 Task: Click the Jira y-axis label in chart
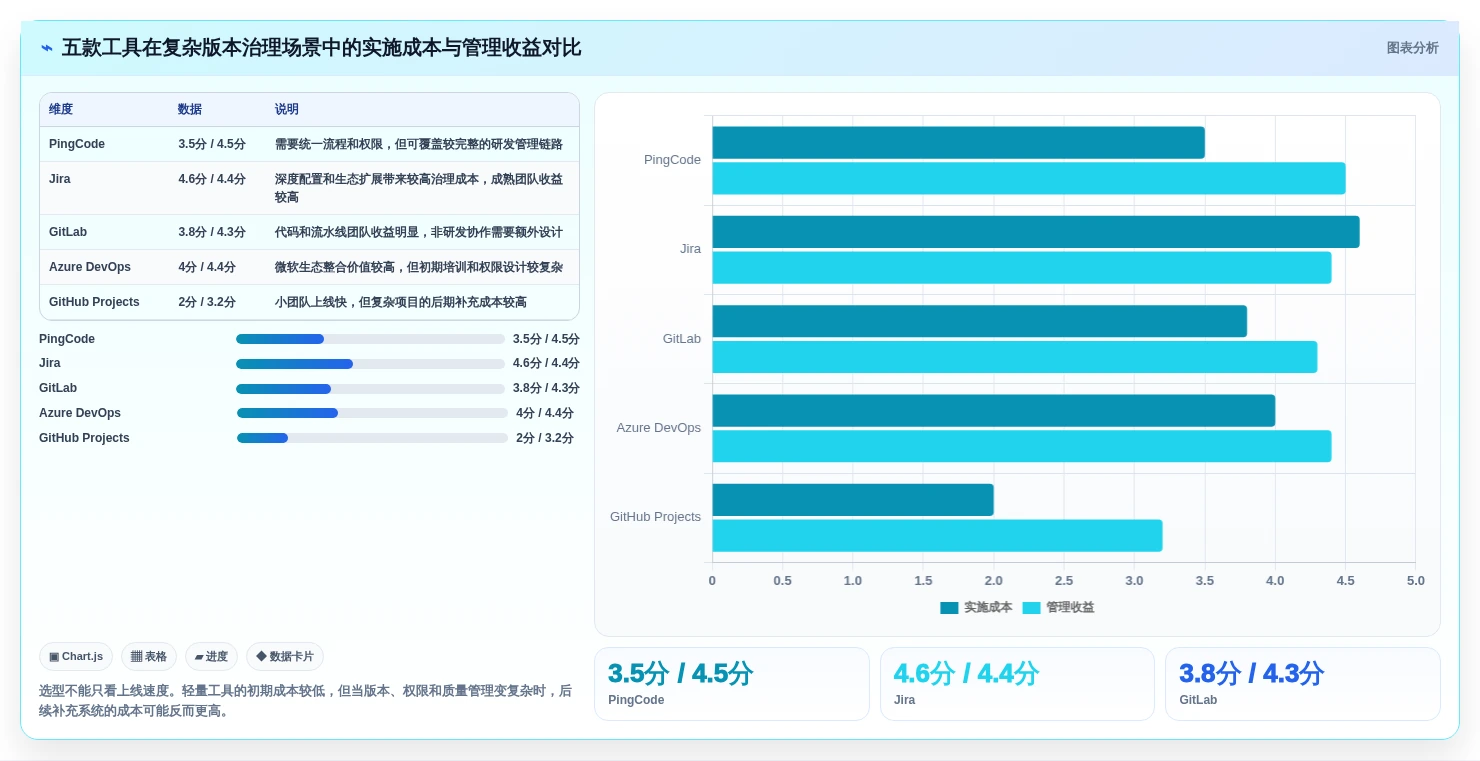pos(690,249)
